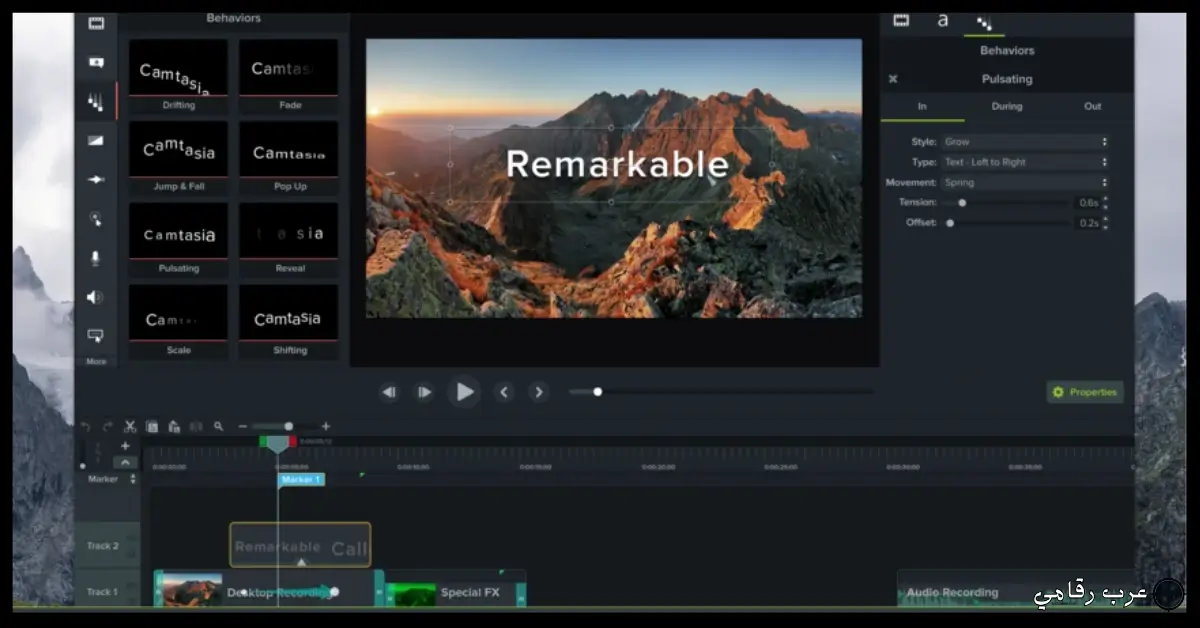Open the Style dropdown set to Grow

(1025, 142)
